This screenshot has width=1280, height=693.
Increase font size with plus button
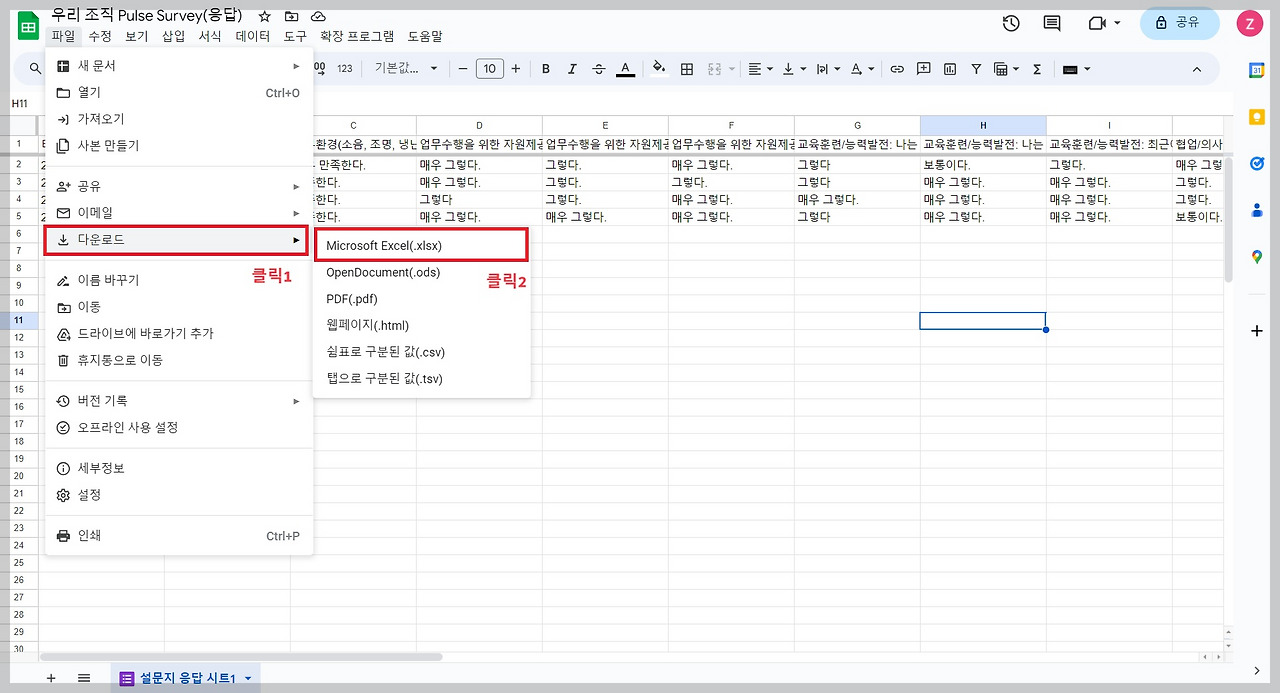pyautogui.click(x=516, y=69)
